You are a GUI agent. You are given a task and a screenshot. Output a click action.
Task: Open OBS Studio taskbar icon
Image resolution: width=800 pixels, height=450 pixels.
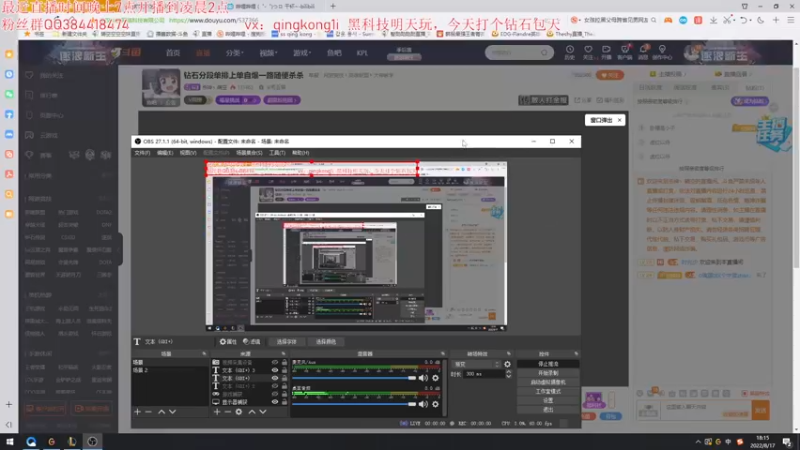point(92,442)
